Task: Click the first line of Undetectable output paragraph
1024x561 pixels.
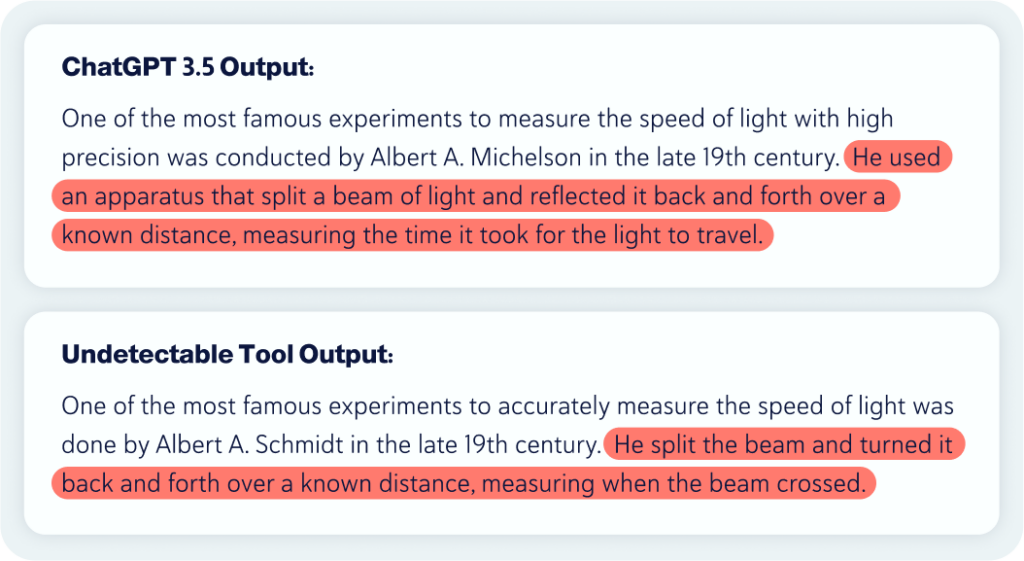Action: [x=507, y=406]
